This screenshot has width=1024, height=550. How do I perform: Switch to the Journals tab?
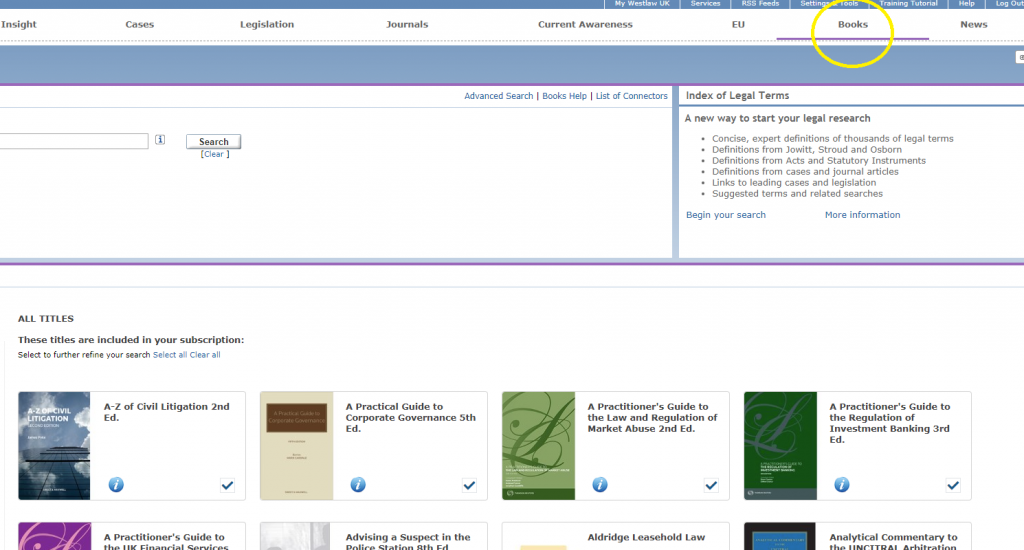tap(407, 24)
